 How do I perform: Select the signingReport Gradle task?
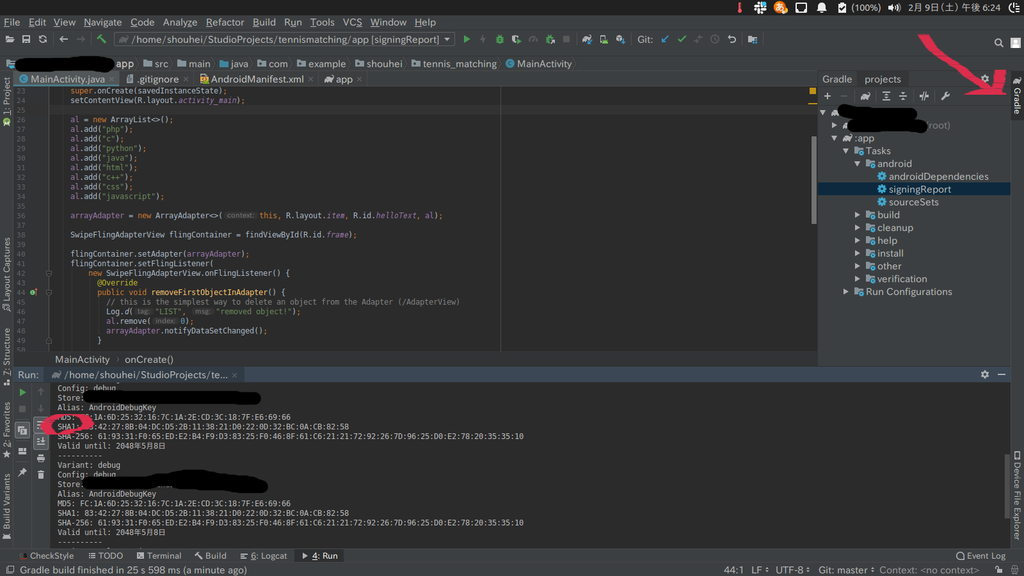click(x=914, y=189)
